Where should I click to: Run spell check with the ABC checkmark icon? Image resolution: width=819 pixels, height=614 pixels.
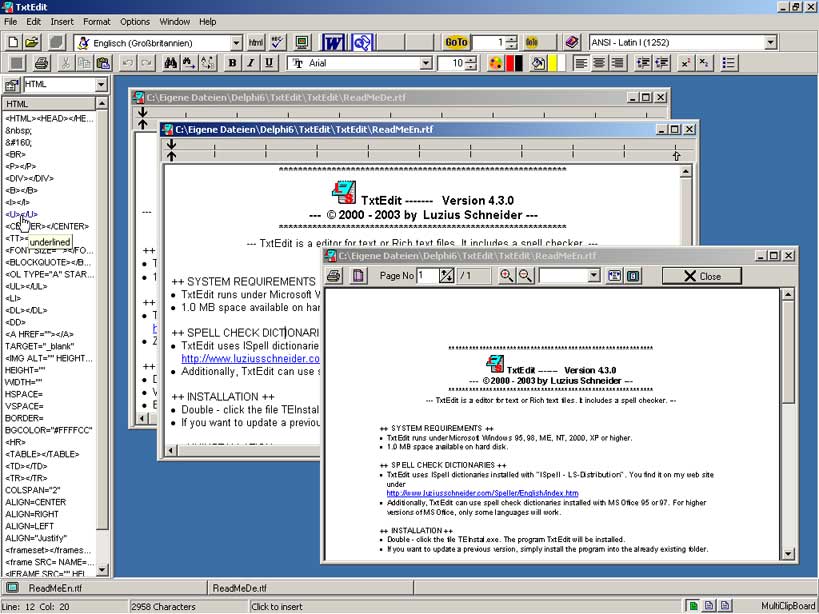277,42
